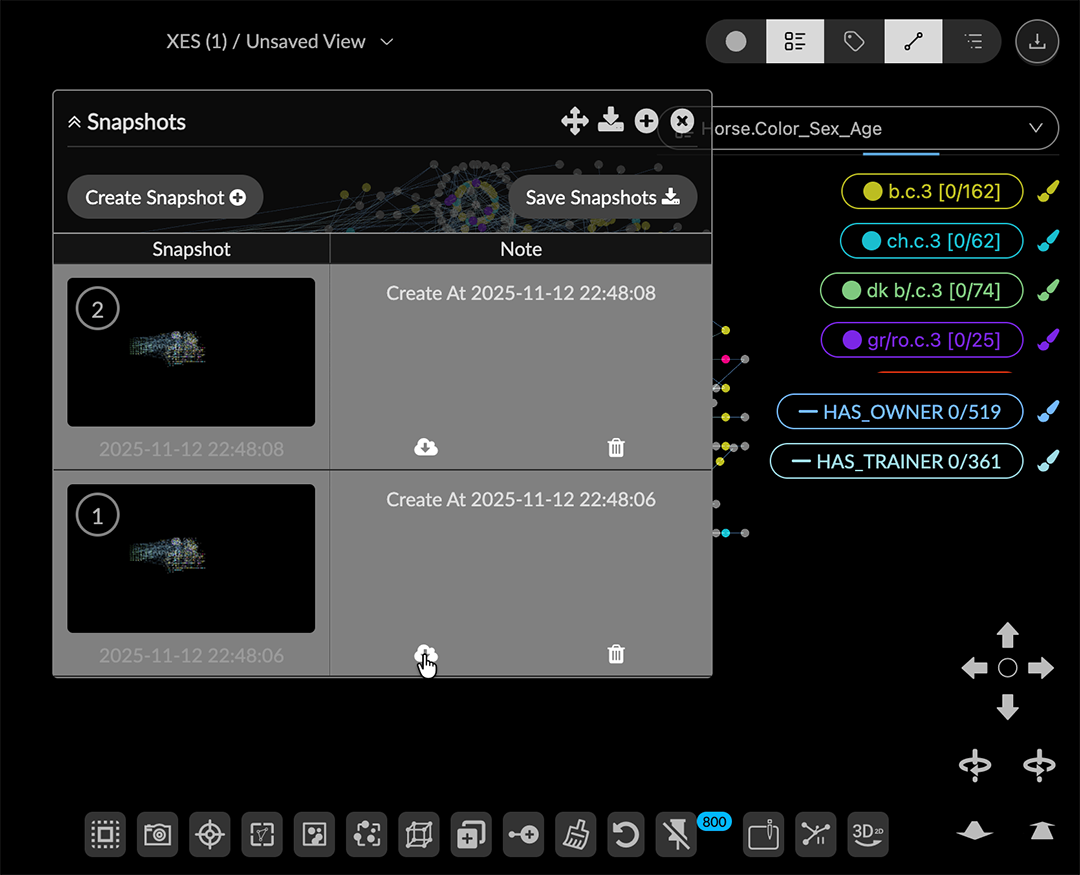The height and width of the screenshot is (875, 1080).
Task: Select the b.c.3 [0/162] legend item
Action: pos(931,191)
